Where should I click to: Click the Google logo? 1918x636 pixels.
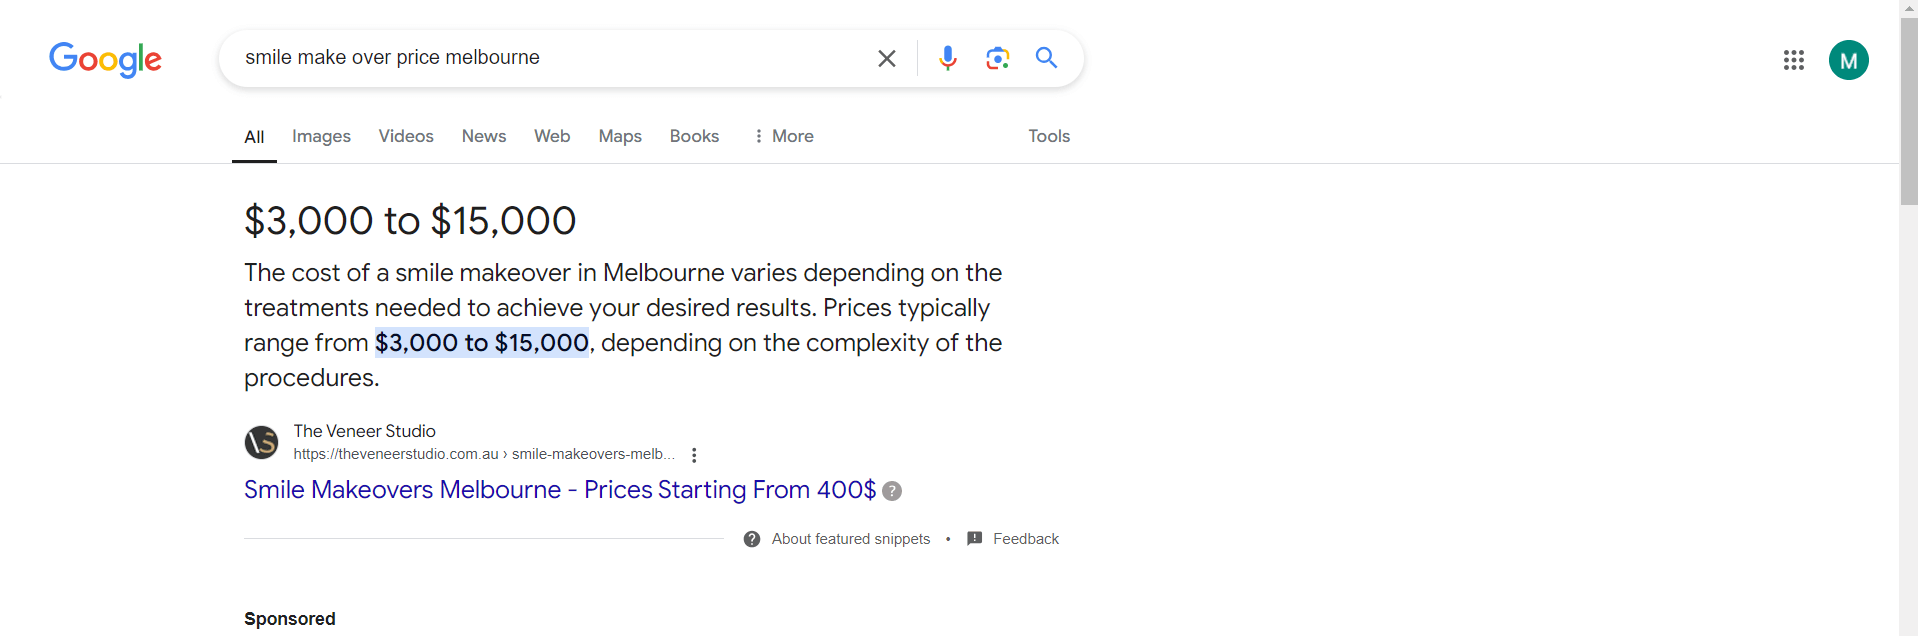105,59
